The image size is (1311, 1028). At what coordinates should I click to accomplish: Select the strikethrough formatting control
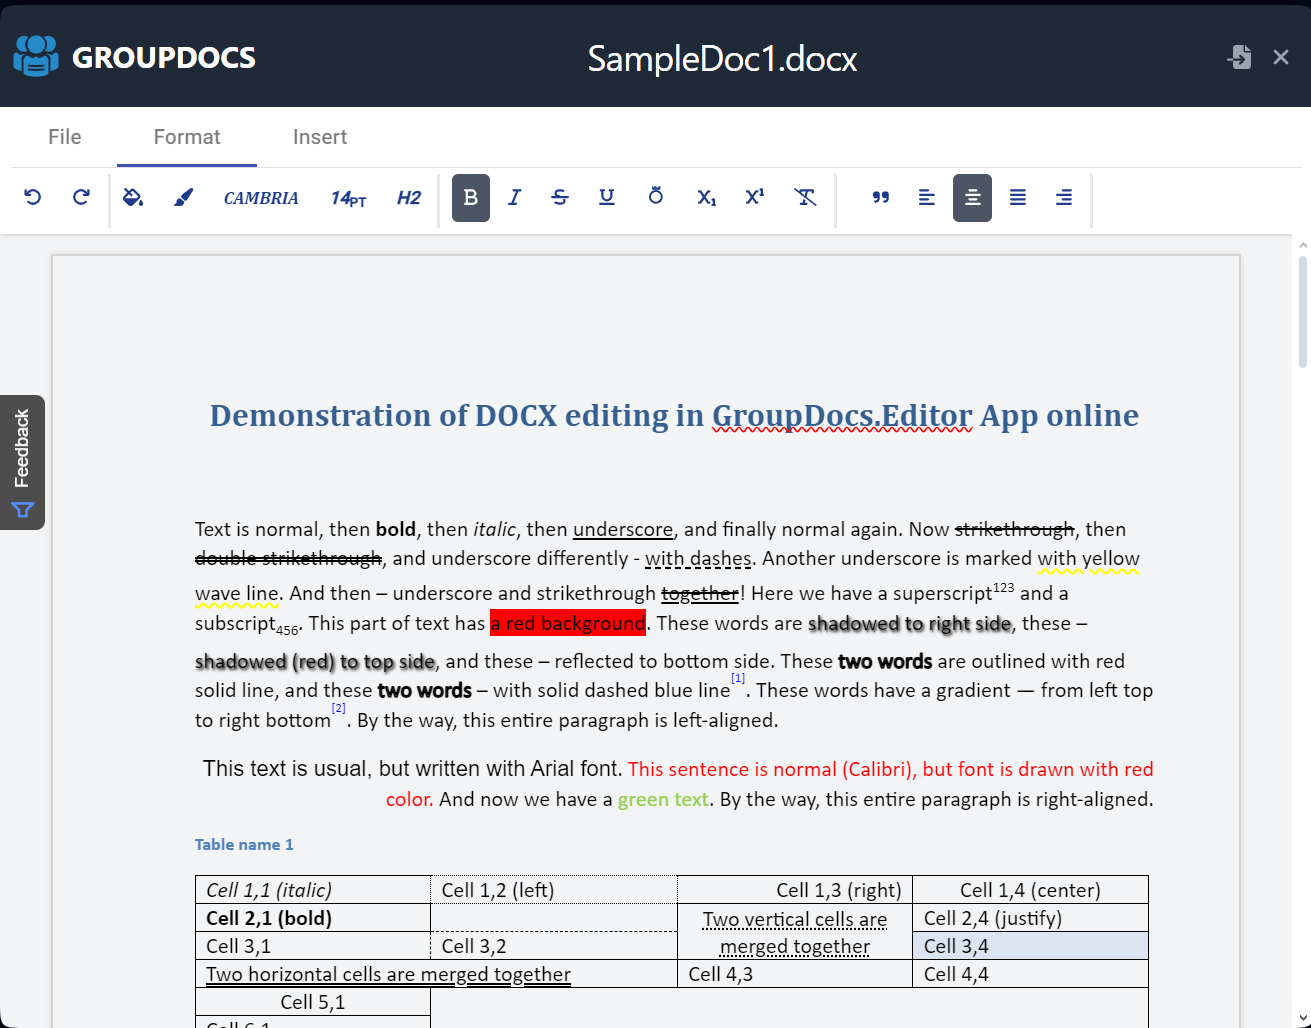click(560, 197)
